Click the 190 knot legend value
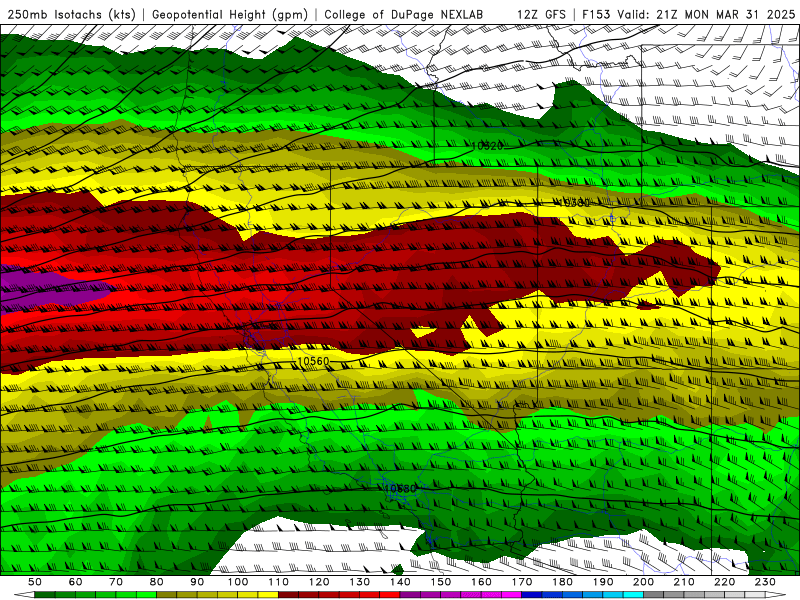The image size is (800, 600). pos(603,582)
